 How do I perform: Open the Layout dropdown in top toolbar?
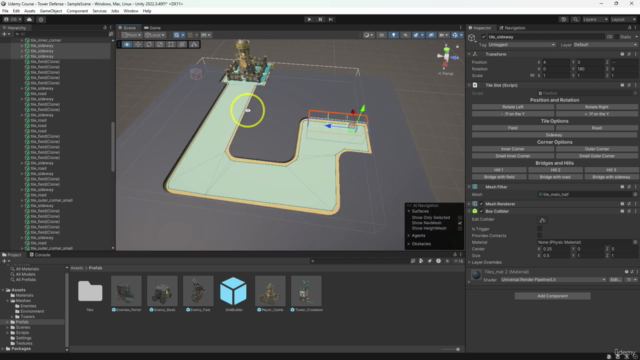coord(623,19)
